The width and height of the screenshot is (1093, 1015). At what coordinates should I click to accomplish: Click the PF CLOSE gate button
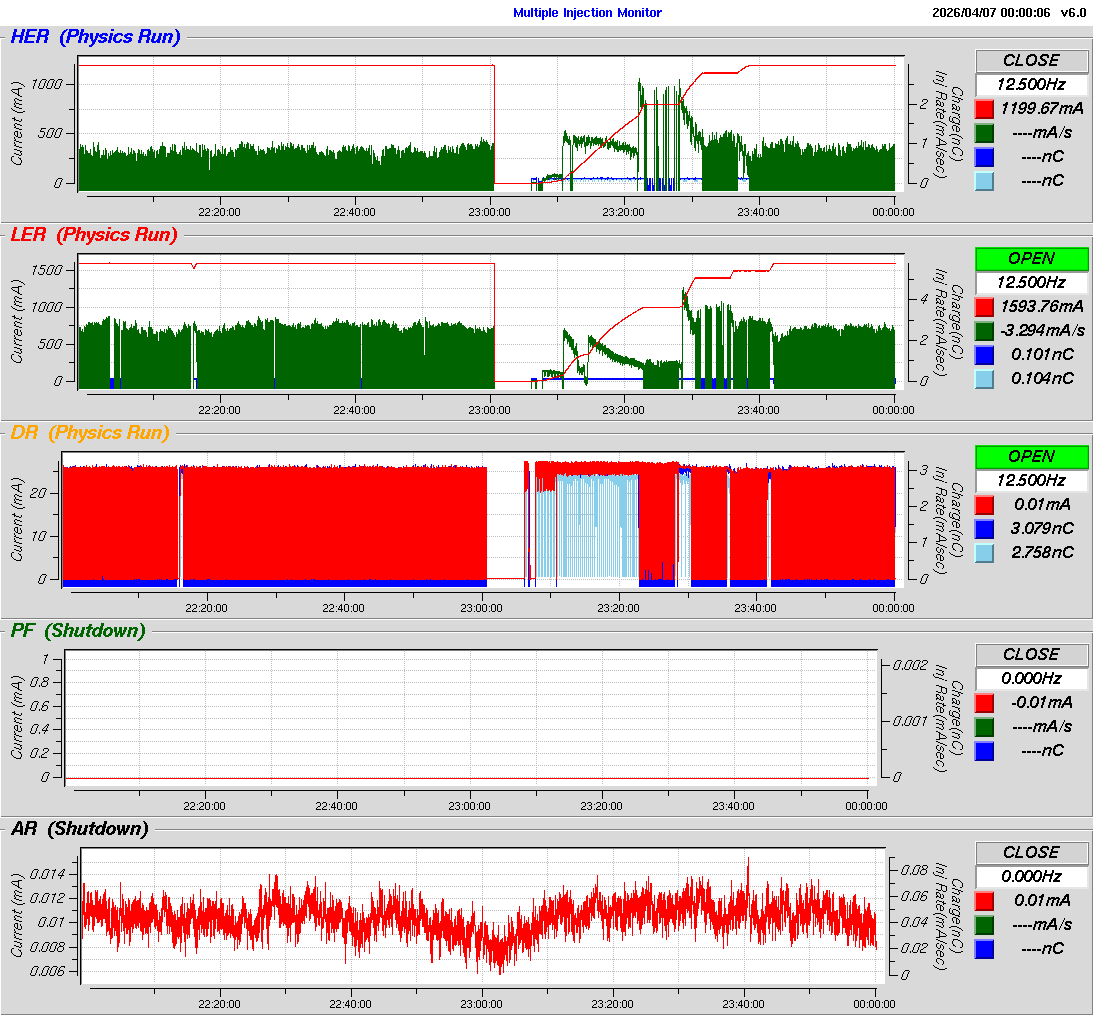[1031, 655]
